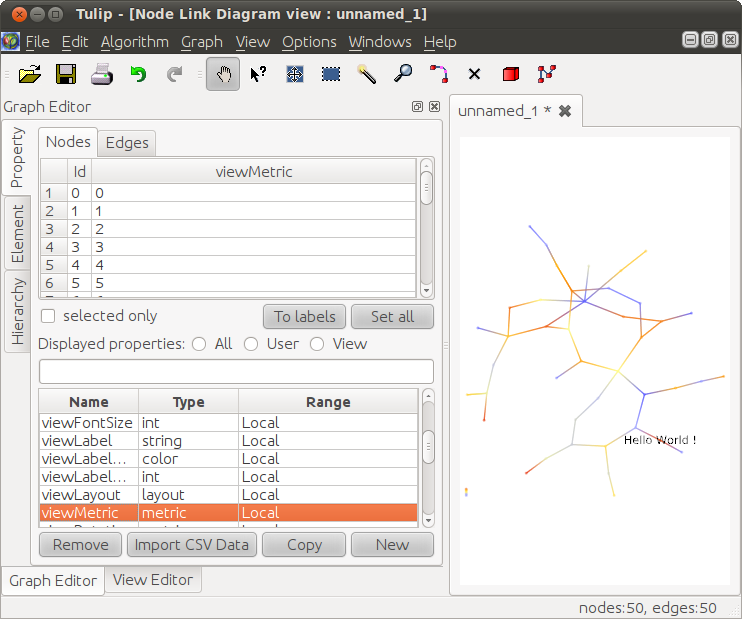
Task: Save graph with the floppy disk icon
Action: [x=66, y=74]
